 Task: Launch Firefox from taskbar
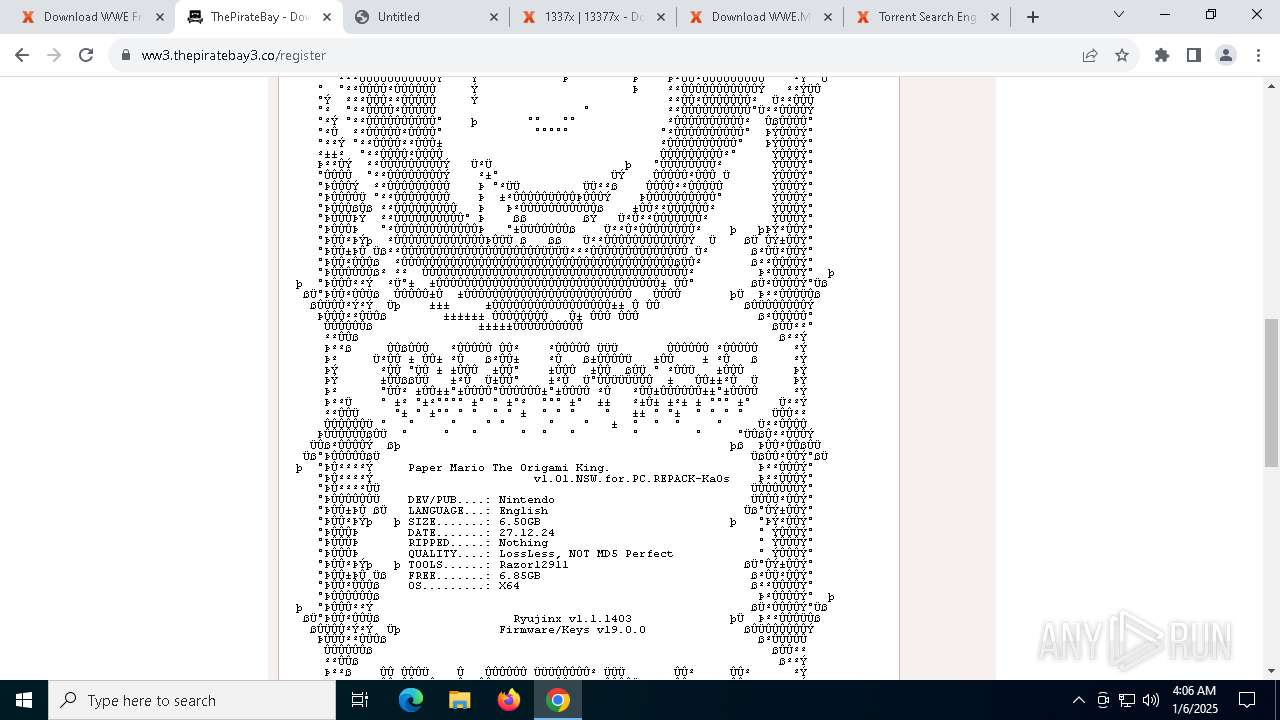point(508,700)
